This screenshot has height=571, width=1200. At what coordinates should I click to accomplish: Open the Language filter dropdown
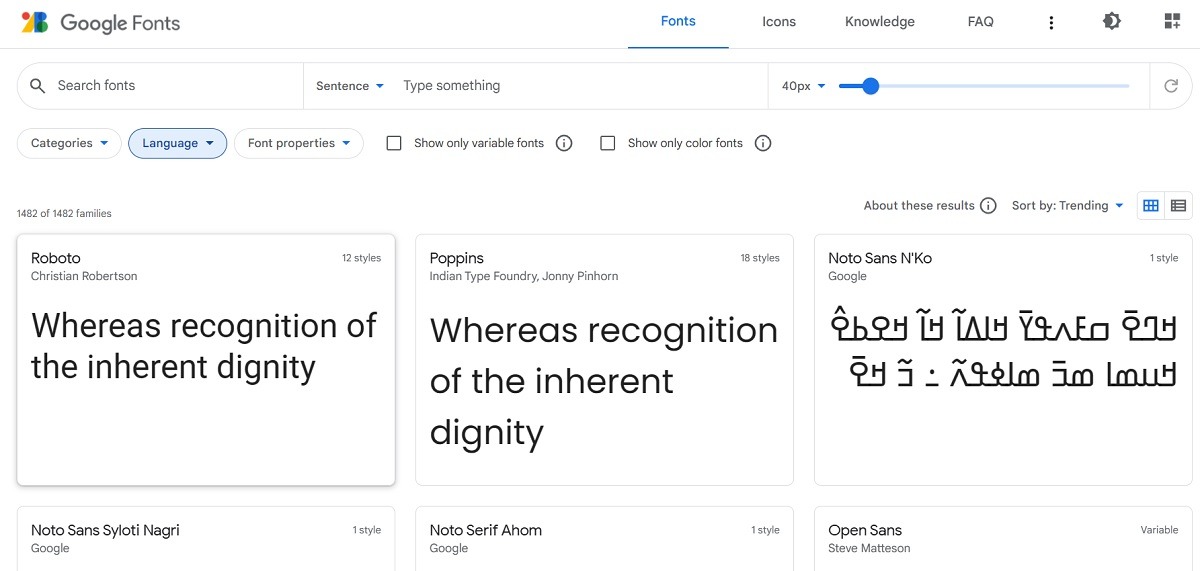(x=177, y=143)
